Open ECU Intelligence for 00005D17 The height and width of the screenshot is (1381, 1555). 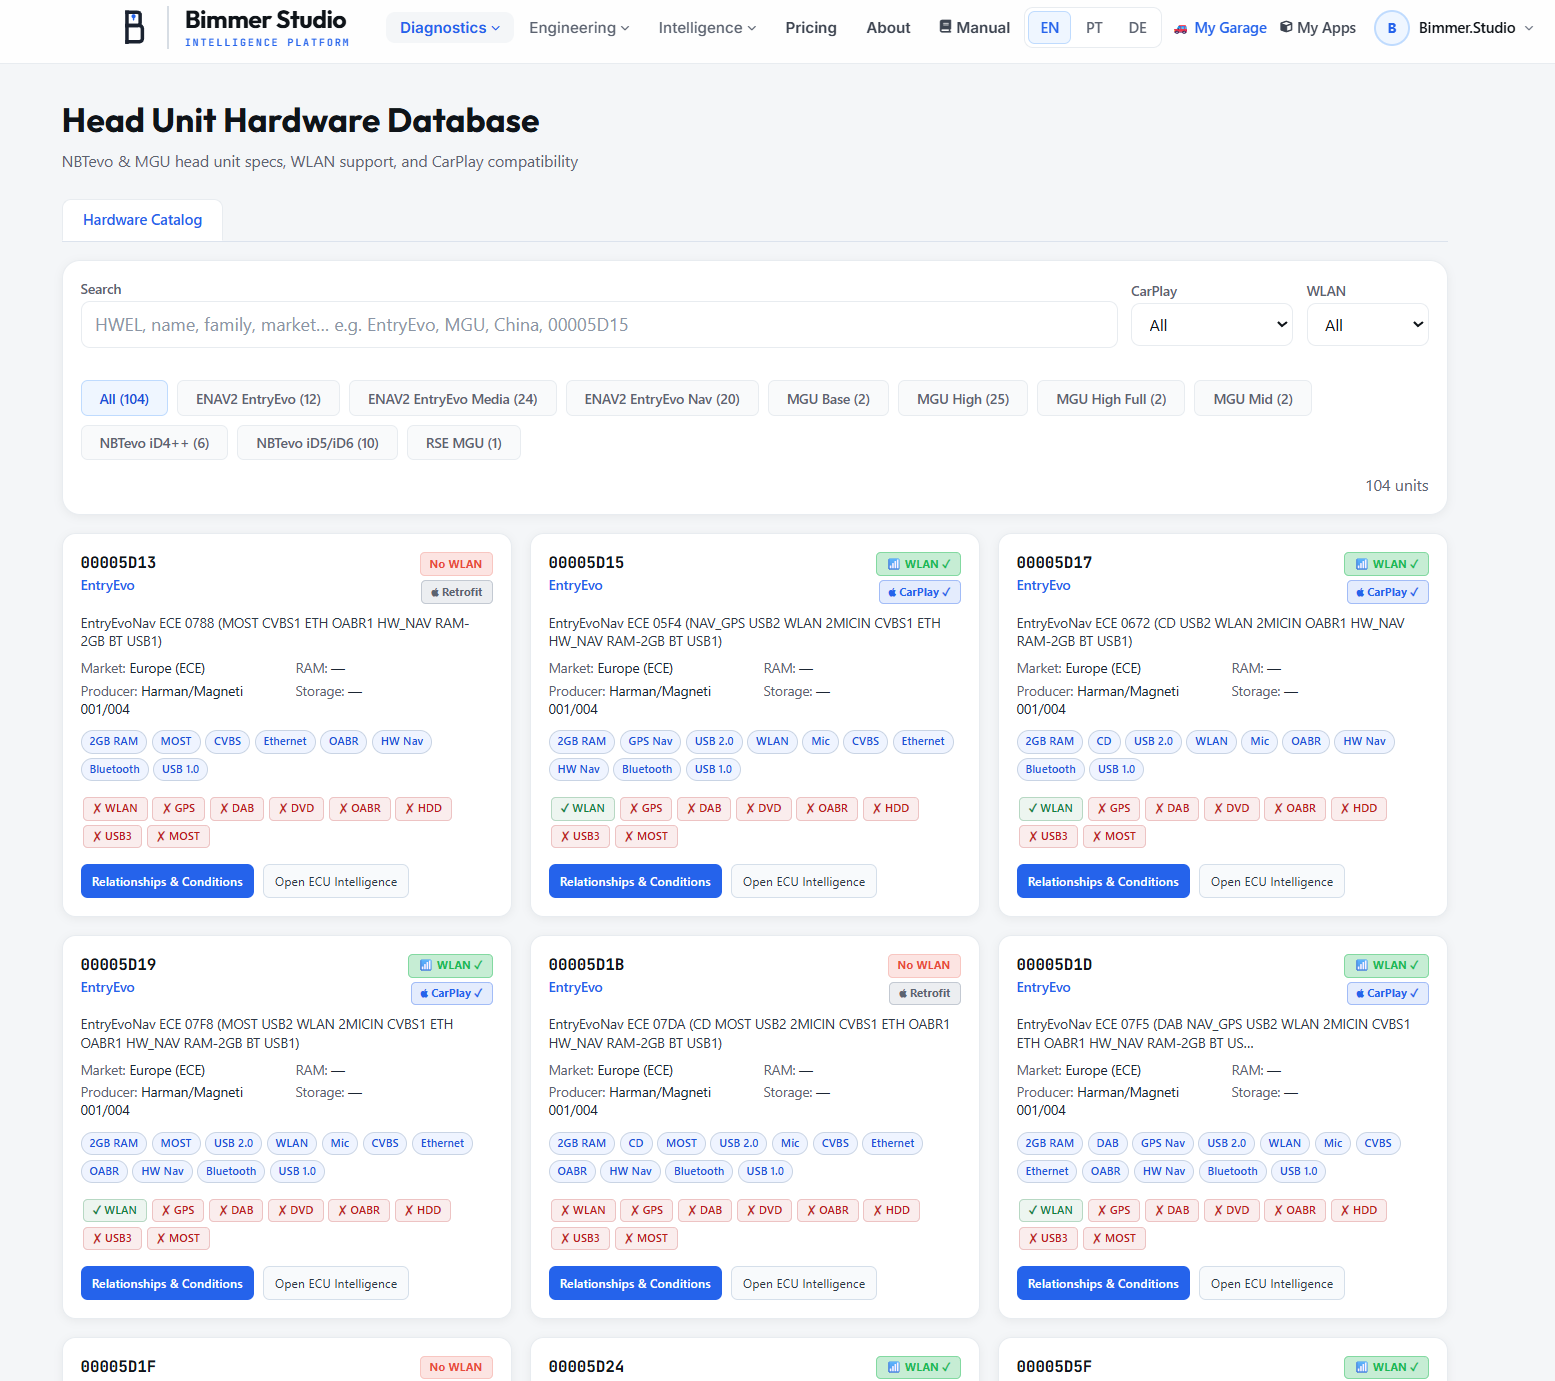tap(1272, 881)
